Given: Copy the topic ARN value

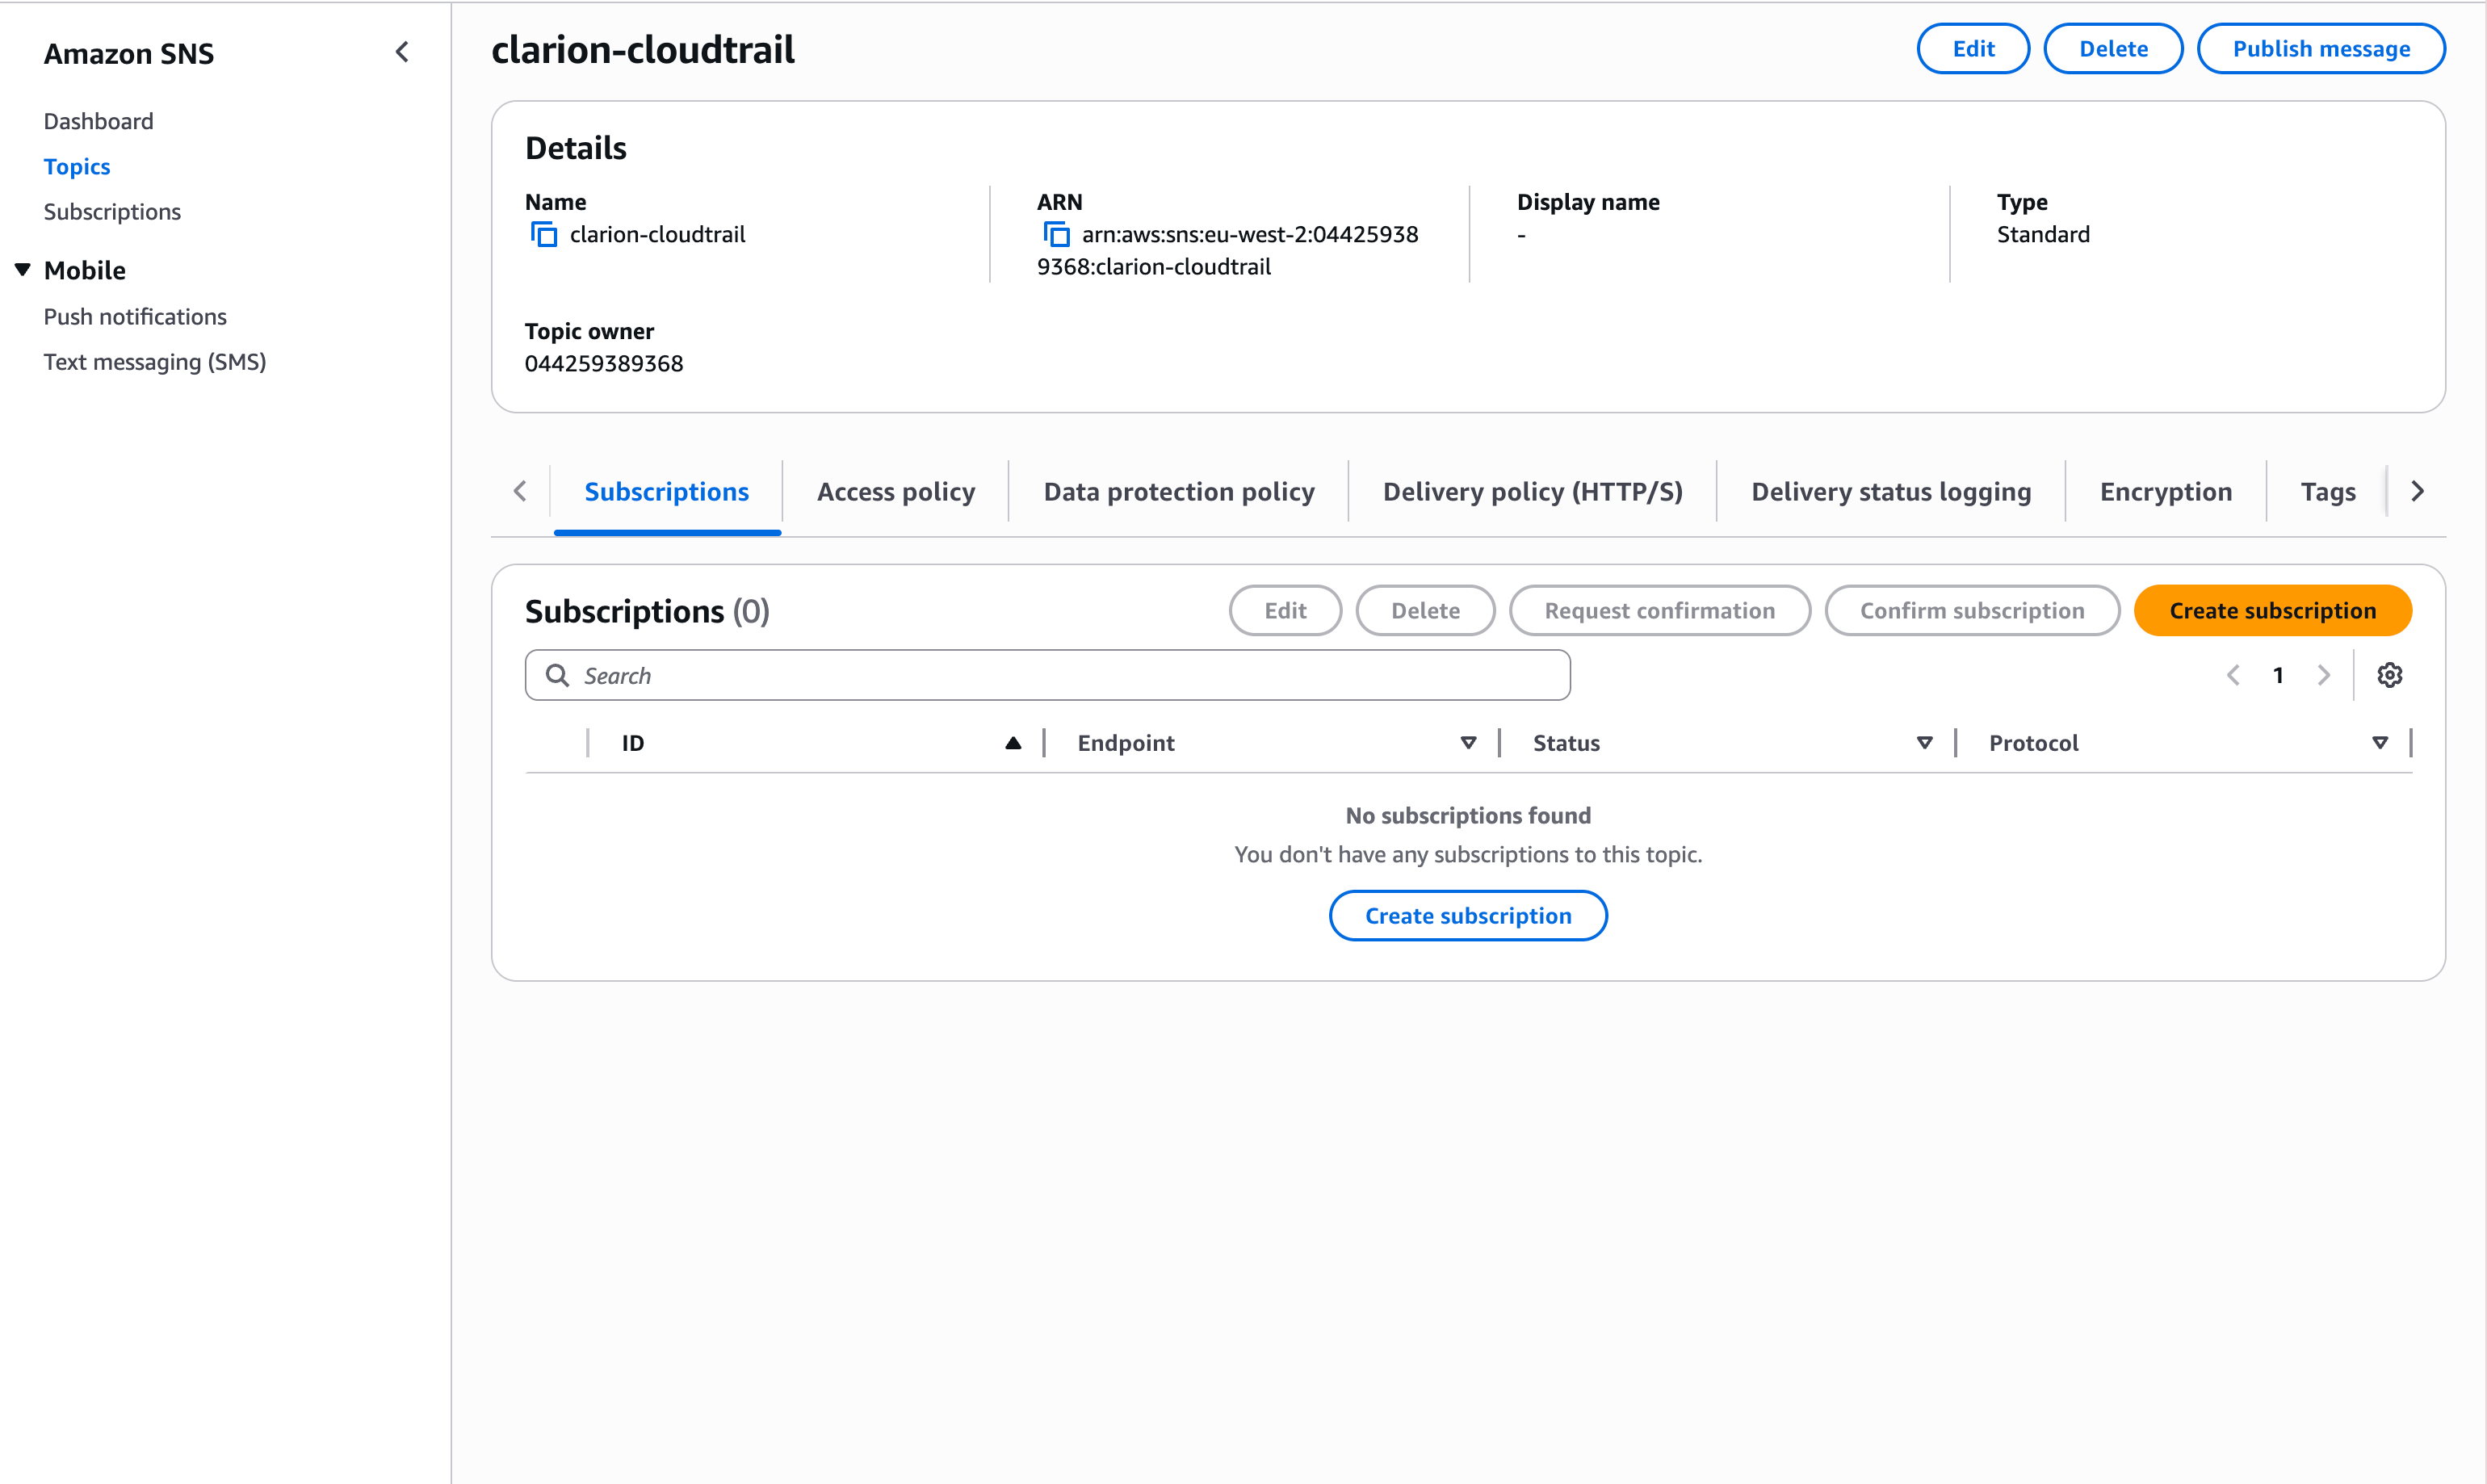Looking at the screenshot, I should click(1056, 235).
